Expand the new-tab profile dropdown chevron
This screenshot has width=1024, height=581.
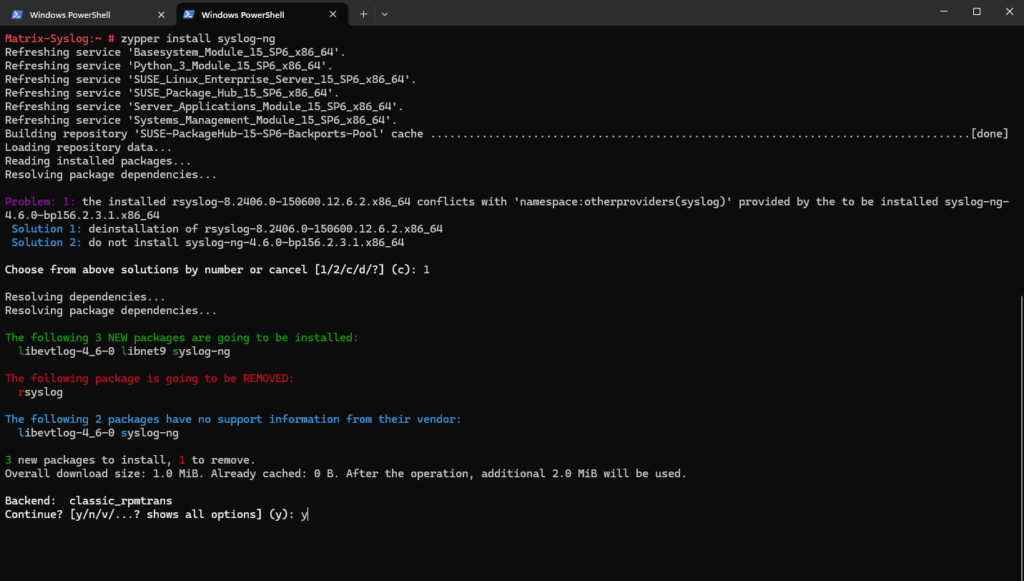[x=385, y=14]
